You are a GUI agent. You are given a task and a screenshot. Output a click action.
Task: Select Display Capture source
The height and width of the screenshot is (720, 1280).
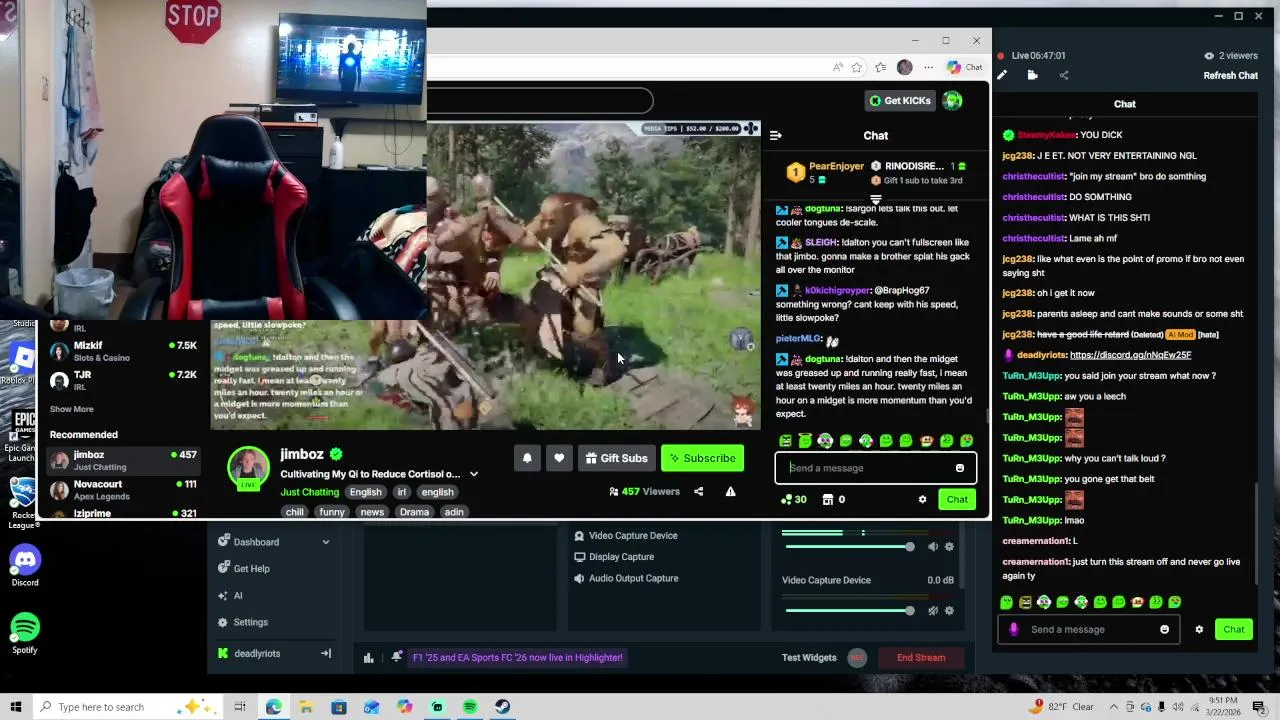coord(621,557)
